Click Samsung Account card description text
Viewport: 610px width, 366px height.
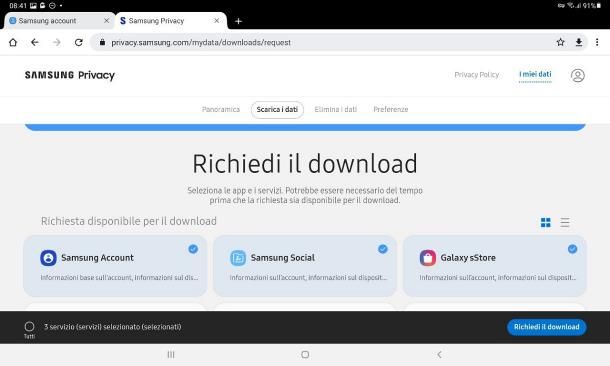pos(119,277)
